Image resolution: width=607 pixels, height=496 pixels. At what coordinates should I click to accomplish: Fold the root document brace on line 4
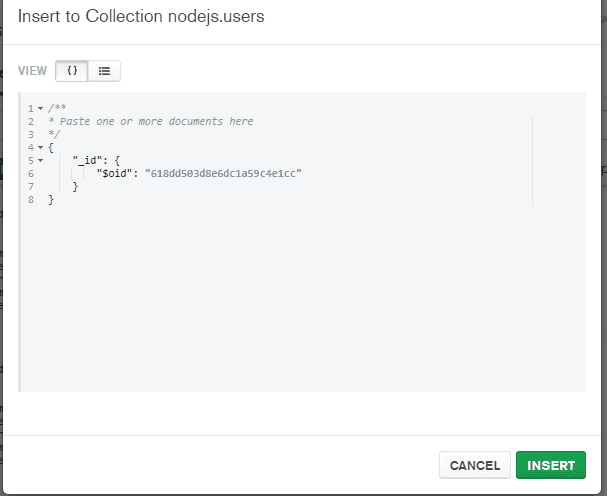pyautogui.click(x=41, y=148)
